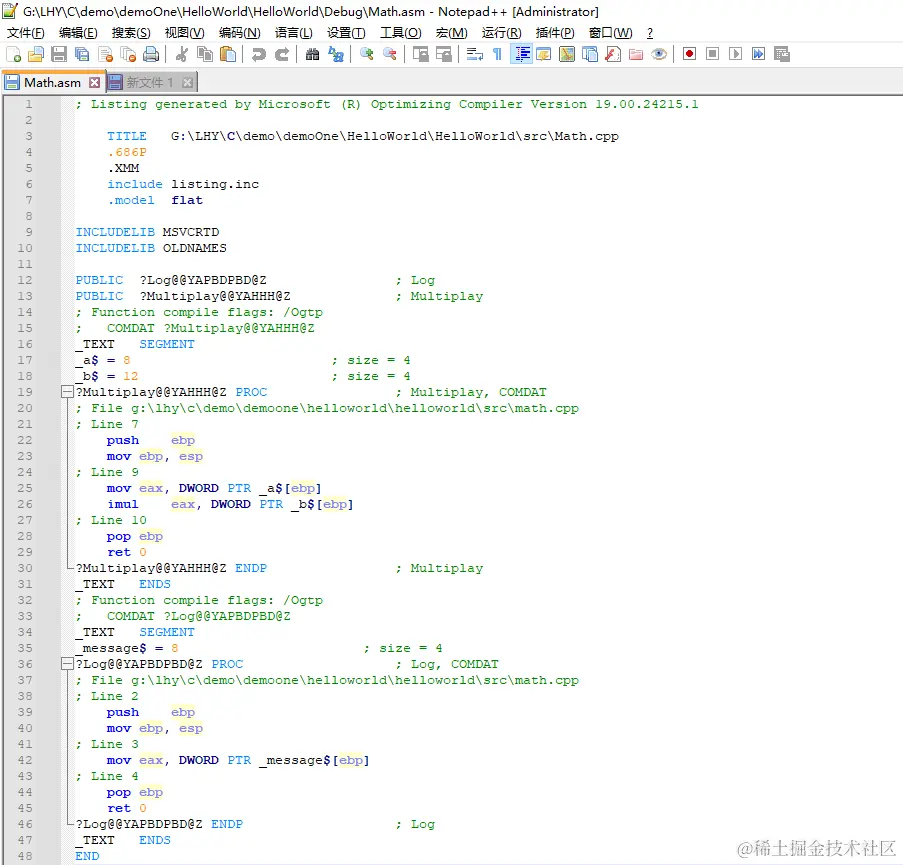The height and width of the screenshot is (865, 903).
Task: Run the macro multiple times
Action: (x=758, y=54)
